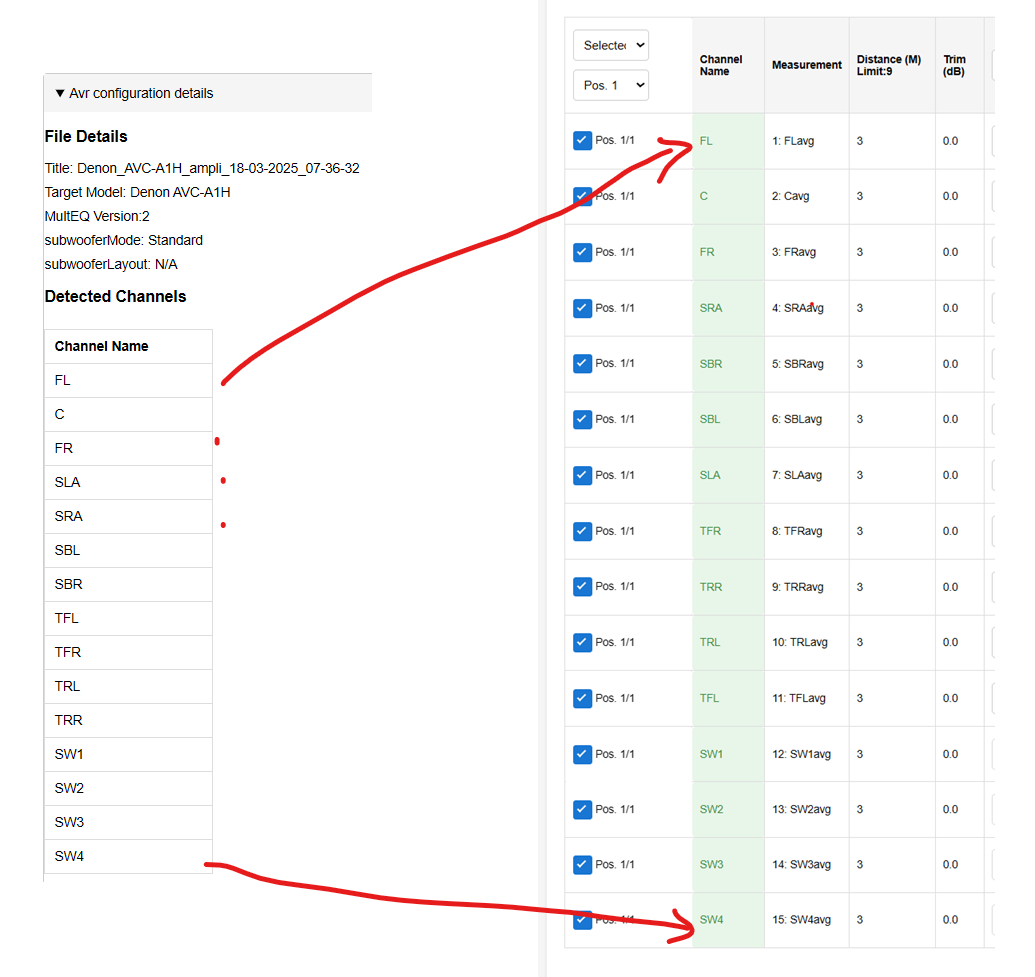Screen dimensions: 1035x977
Task: Toggle the checkbox in the TRL row
Action: (583, 642)
